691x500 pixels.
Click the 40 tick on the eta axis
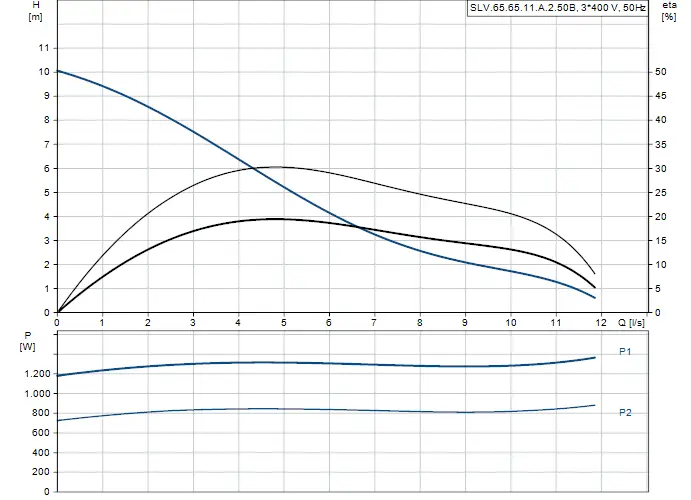[x=661, y=120]
